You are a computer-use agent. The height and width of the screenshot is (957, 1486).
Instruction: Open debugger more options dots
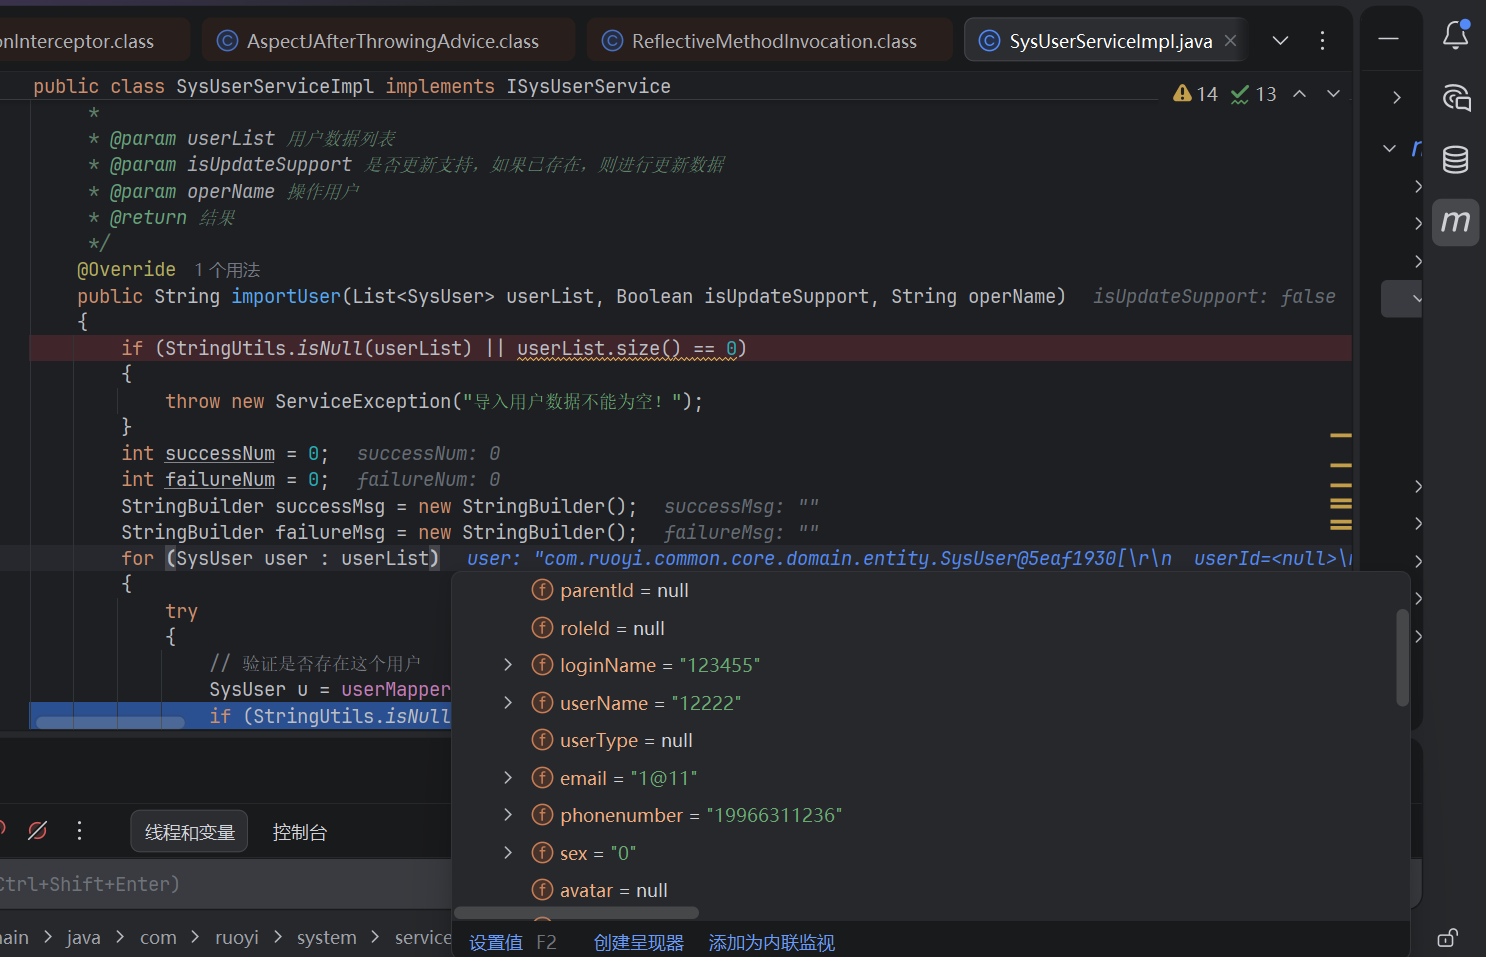80,830
